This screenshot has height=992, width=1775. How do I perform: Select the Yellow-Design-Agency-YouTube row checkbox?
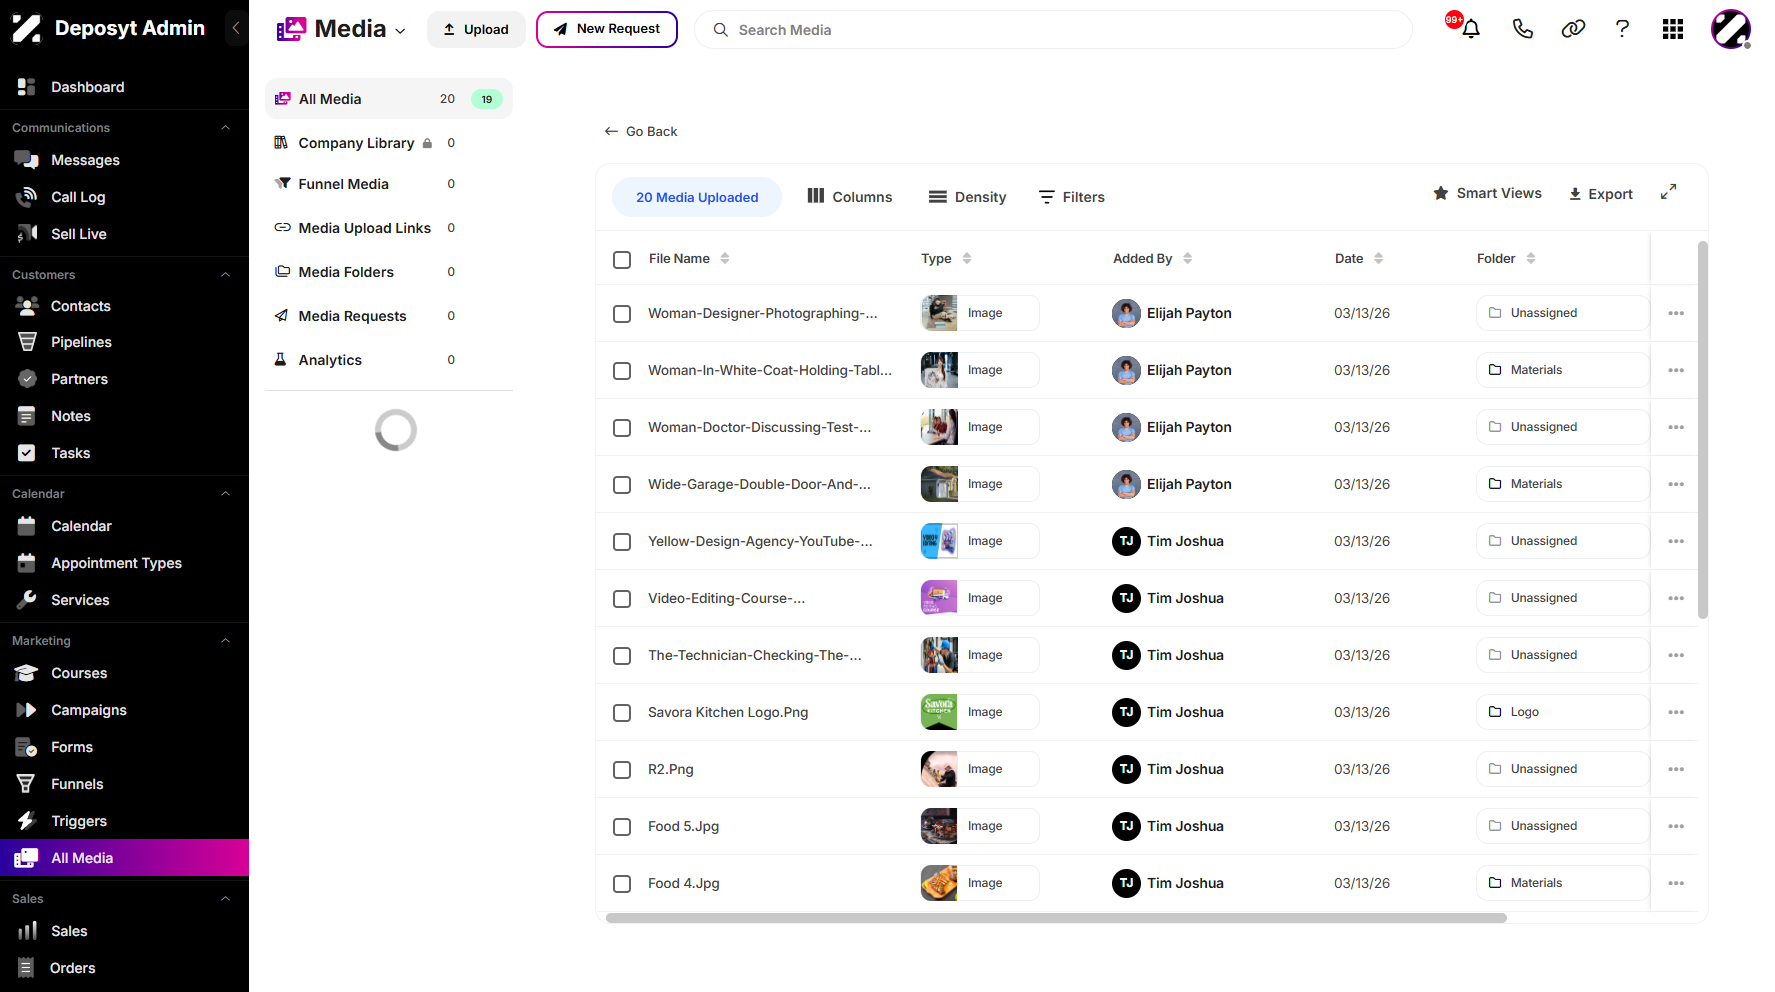tap(622, 542)
